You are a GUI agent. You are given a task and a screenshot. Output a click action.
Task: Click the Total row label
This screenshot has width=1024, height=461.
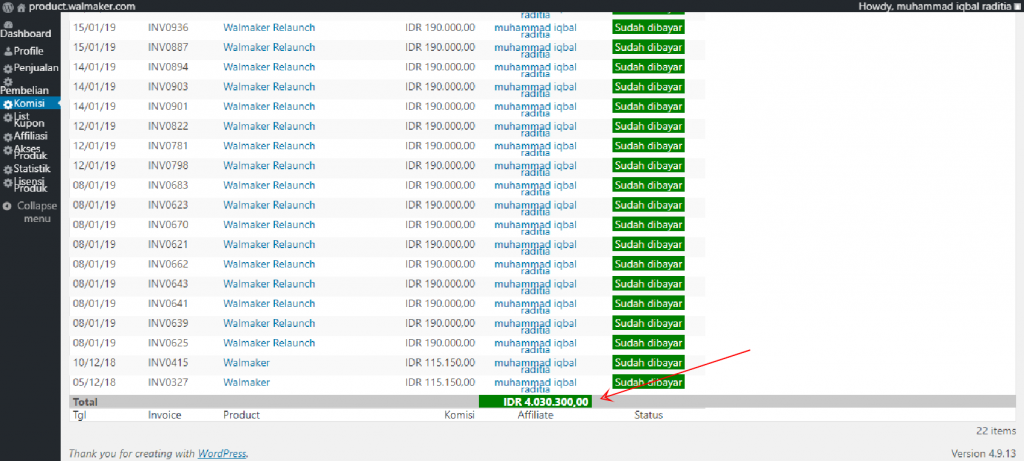[x=85, y=402]
